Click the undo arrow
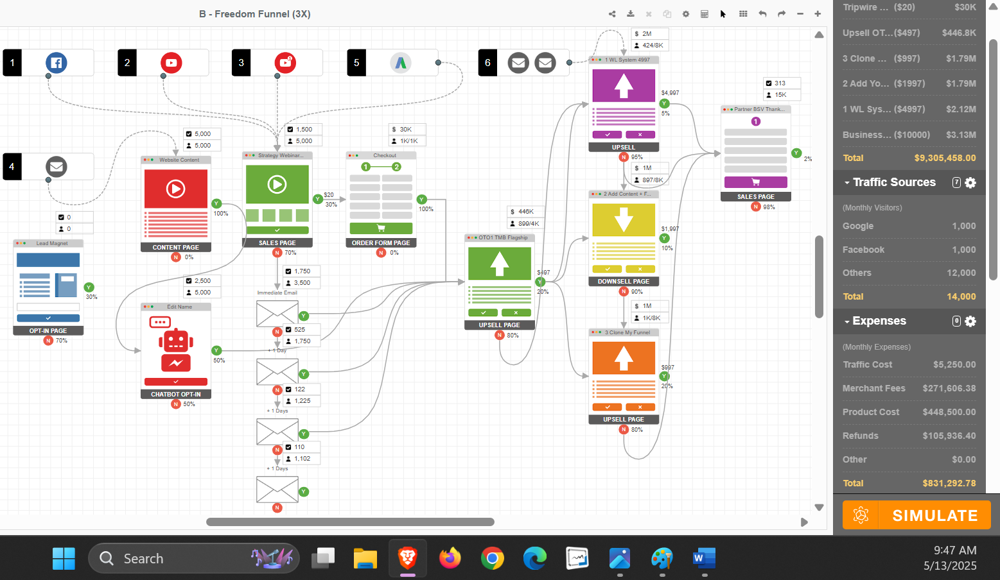Image resolution: width=1000 pixels, height=580 pixels. tap(762, 14)
